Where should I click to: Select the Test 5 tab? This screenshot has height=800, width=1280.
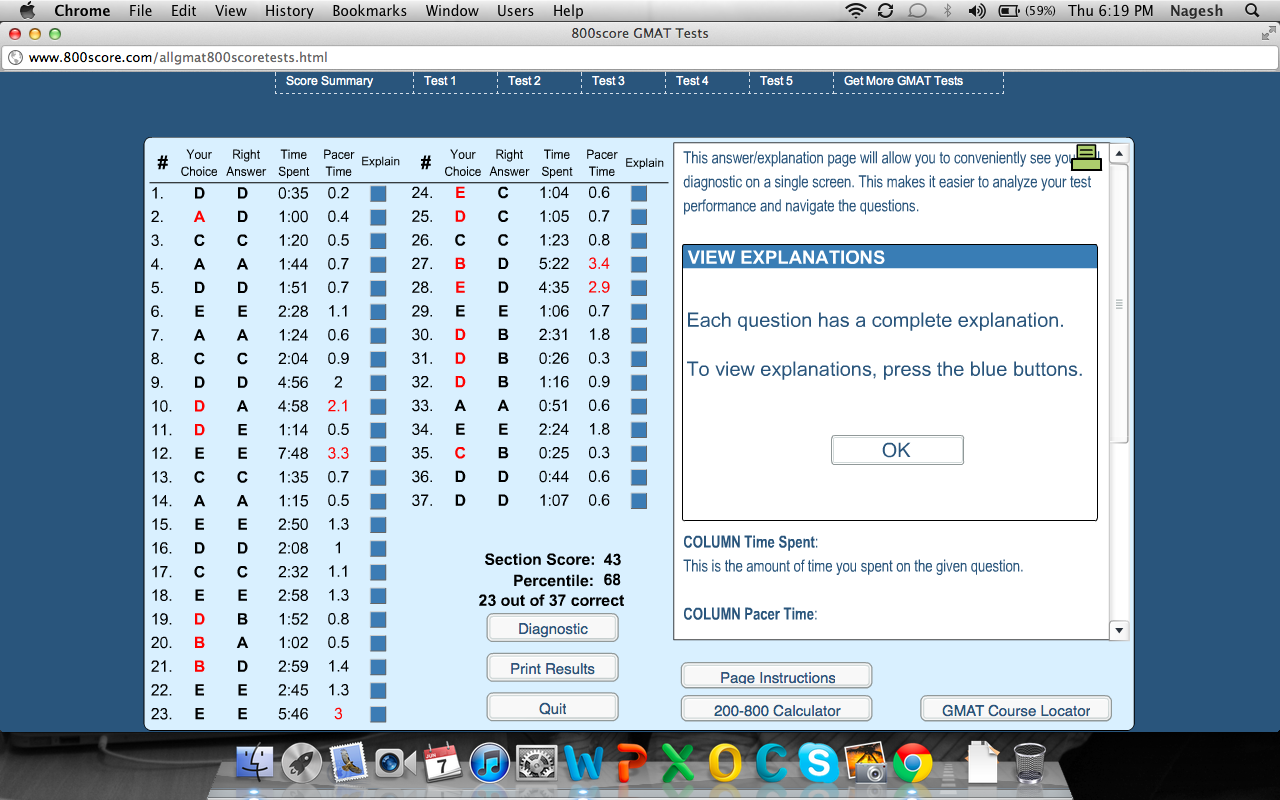pyautogui.click(x=776, y=81)
